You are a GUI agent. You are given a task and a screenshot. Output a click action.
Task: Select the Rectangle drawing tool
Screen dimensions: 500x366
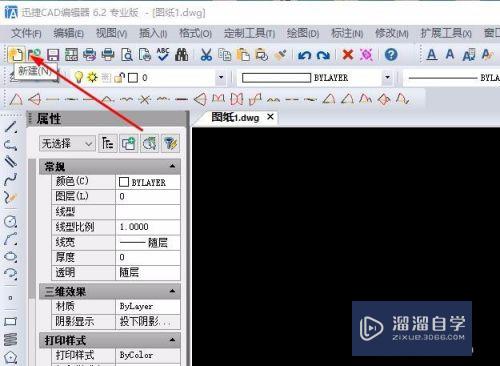pos(10,322)
